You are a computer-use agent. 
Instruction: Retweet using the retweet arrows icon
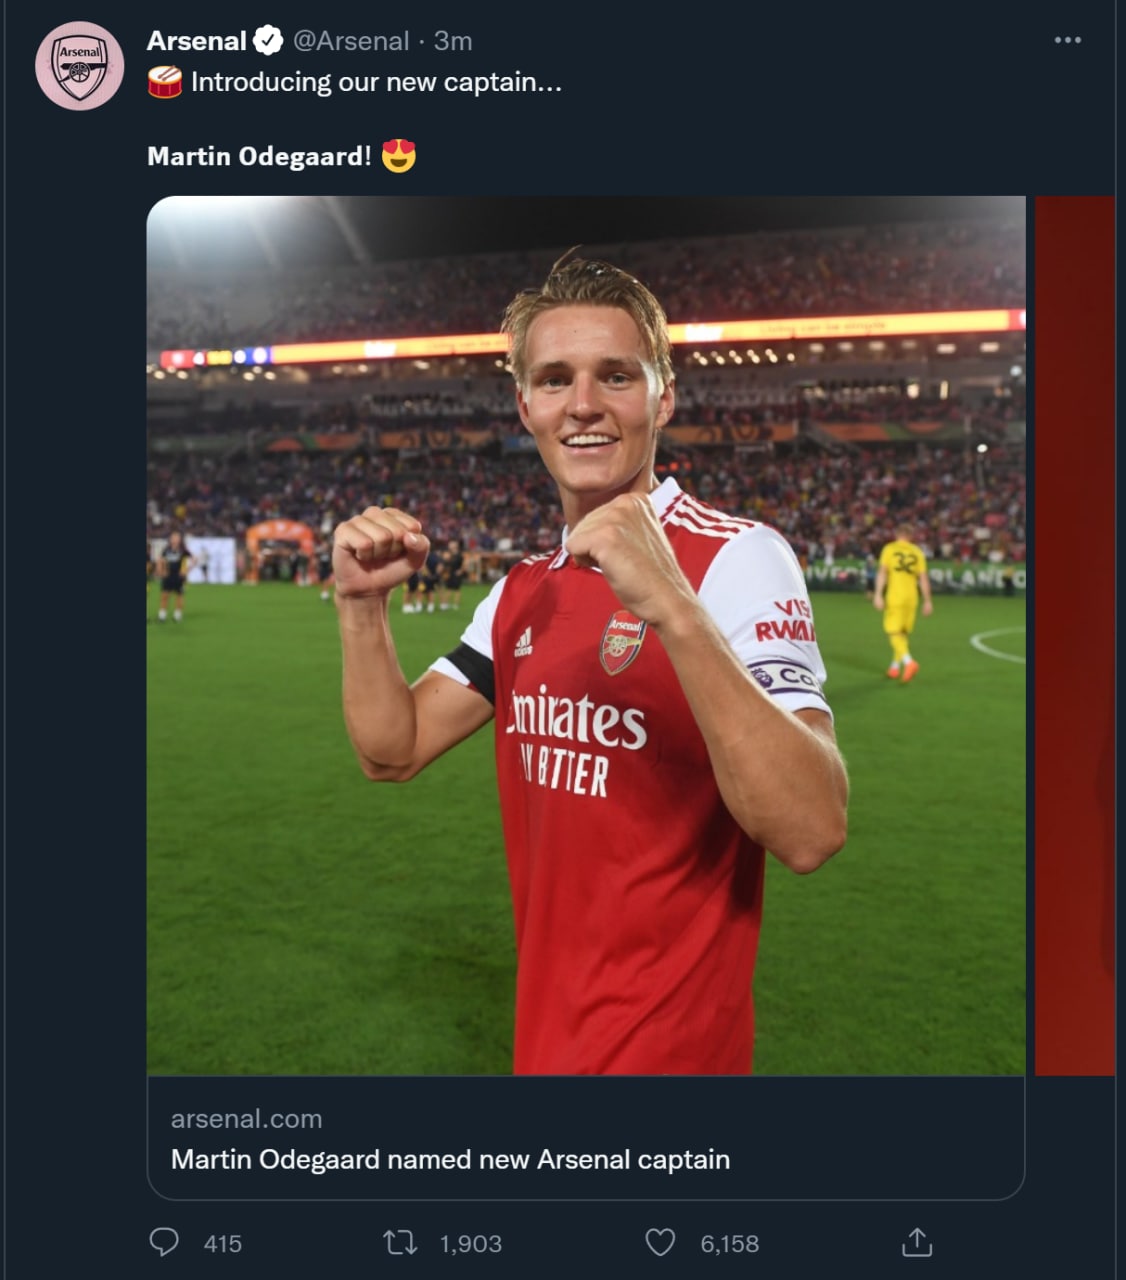click(x=400, y=1243)
